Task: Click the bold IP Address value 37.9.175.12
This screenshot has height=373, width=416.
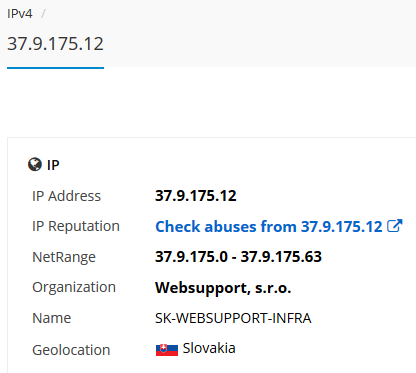Action: [196, 196]
